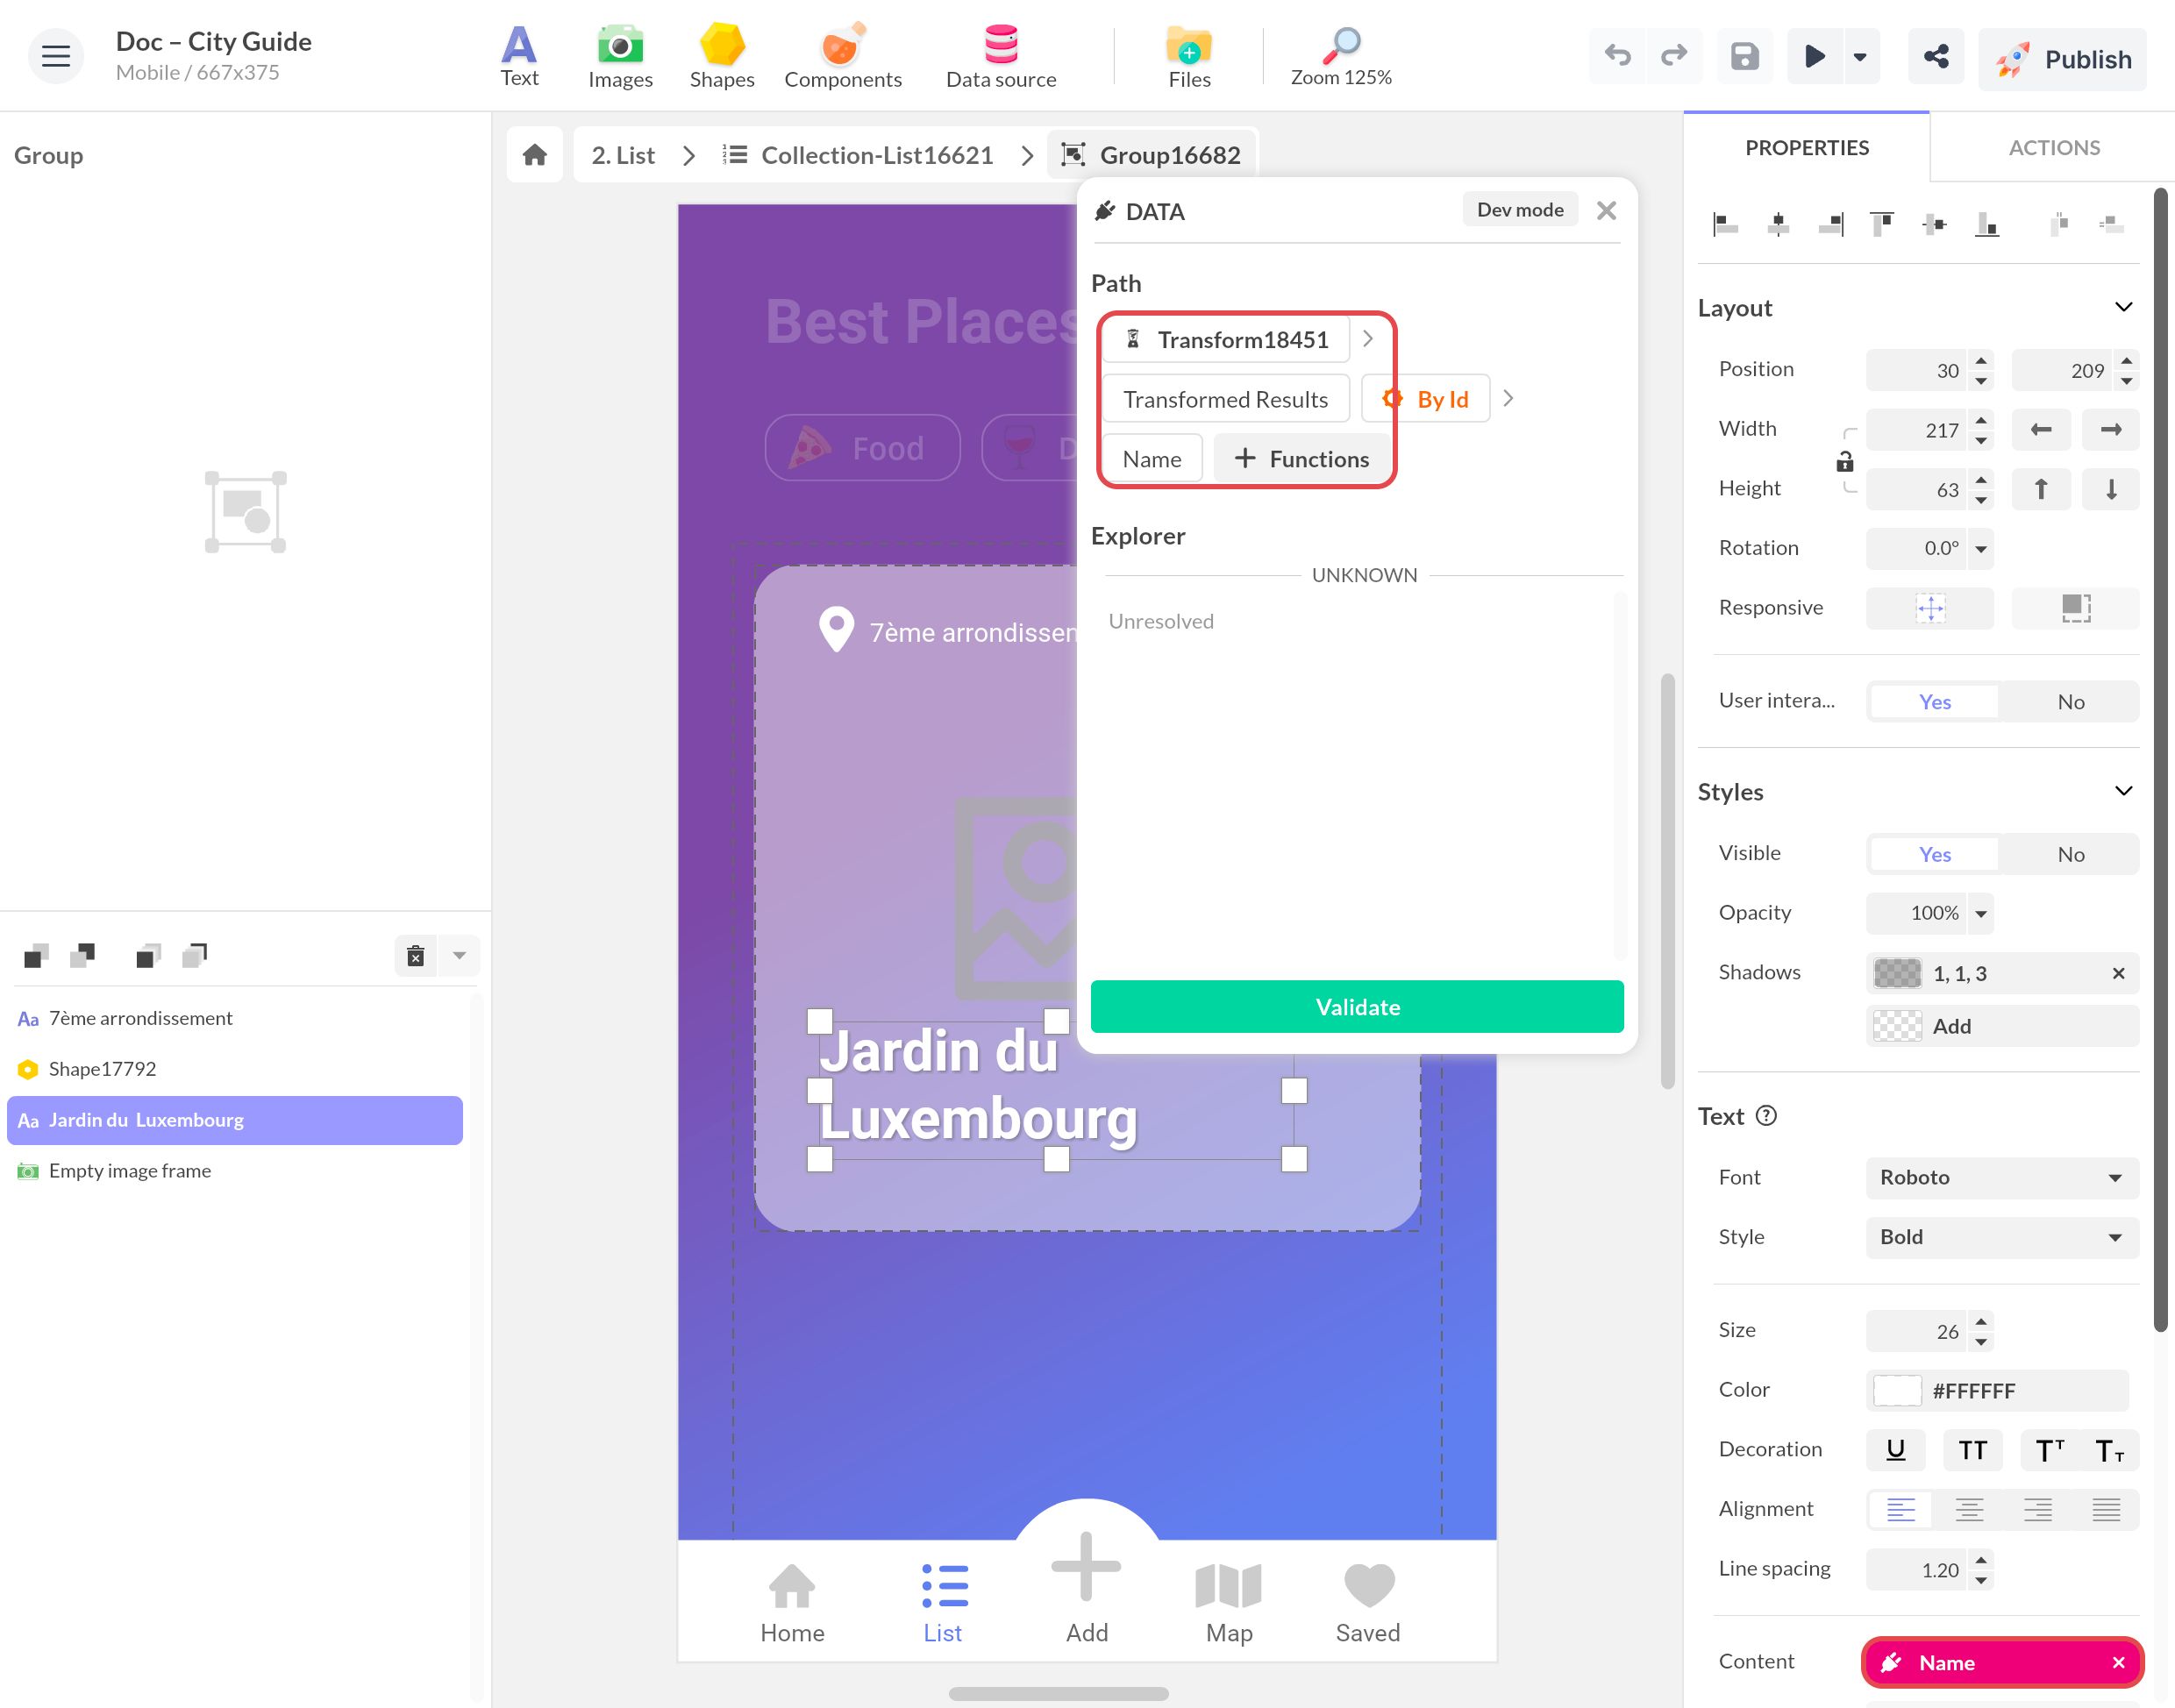Open the #FFFFFF text color swatch
This screenshot has height=1708, width=2175.
(1896, 1391)
